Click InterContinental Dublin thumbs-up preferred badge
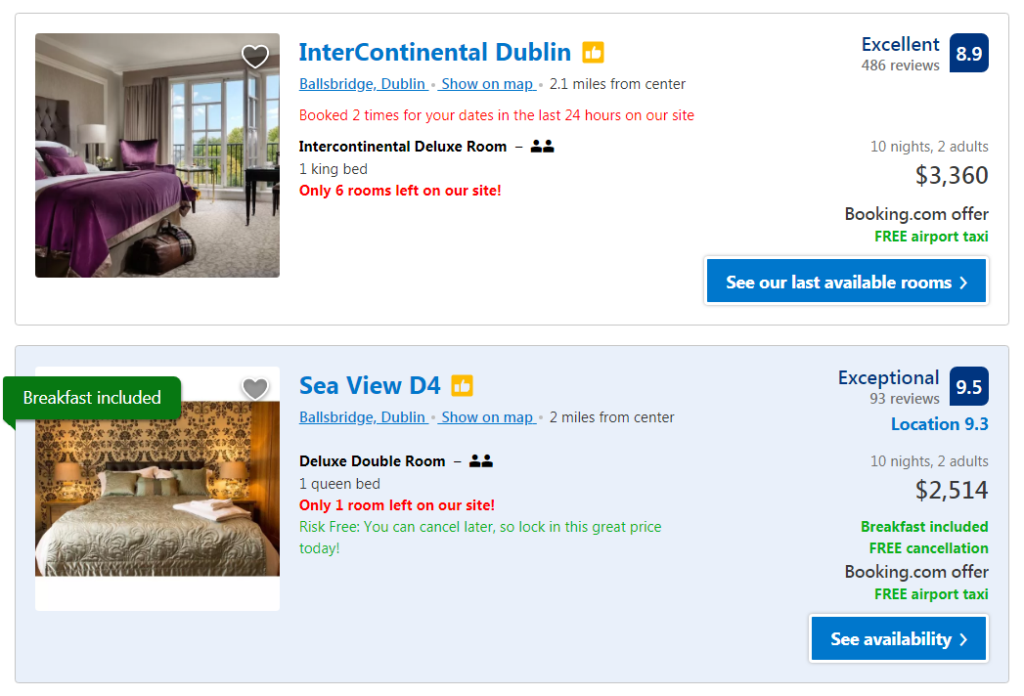Screen dimensions: 1024x696 coord(593,53)
